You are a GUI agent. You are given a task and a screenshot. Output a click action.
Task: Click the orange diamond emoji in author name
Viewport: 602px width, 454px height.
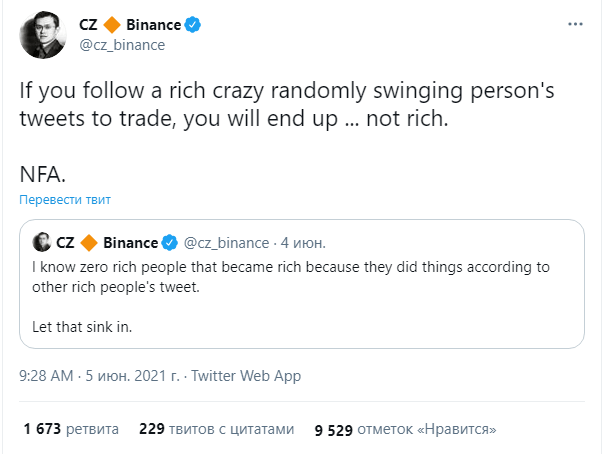(112, 25)
